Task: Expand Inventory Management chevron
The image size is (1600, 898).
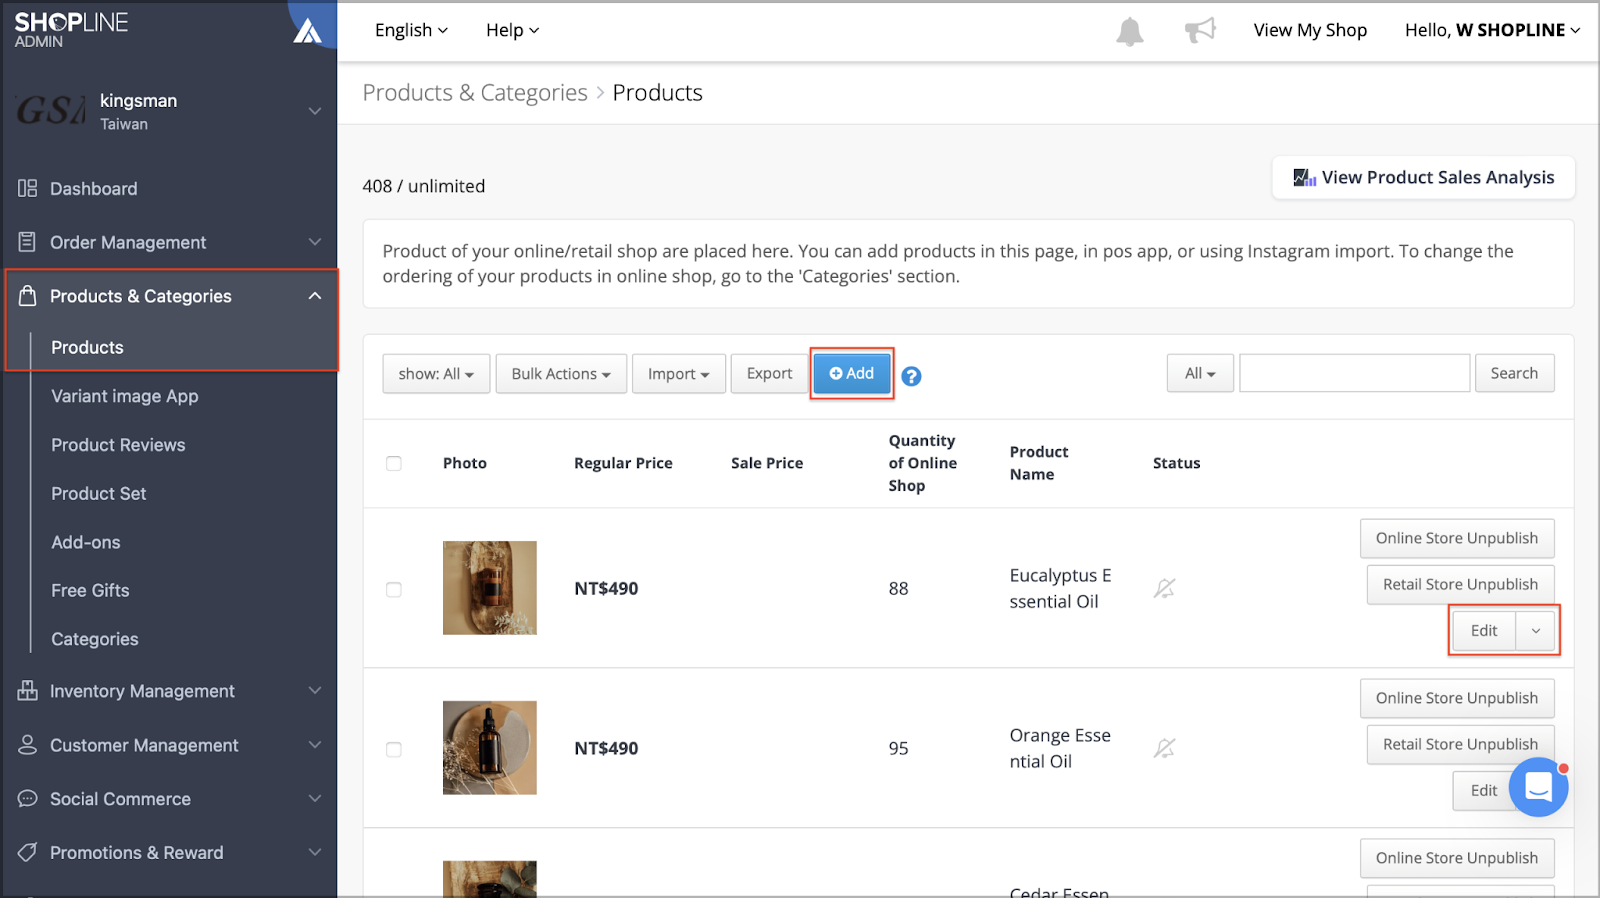Action: pyautogui.click(x=315, y=691)
